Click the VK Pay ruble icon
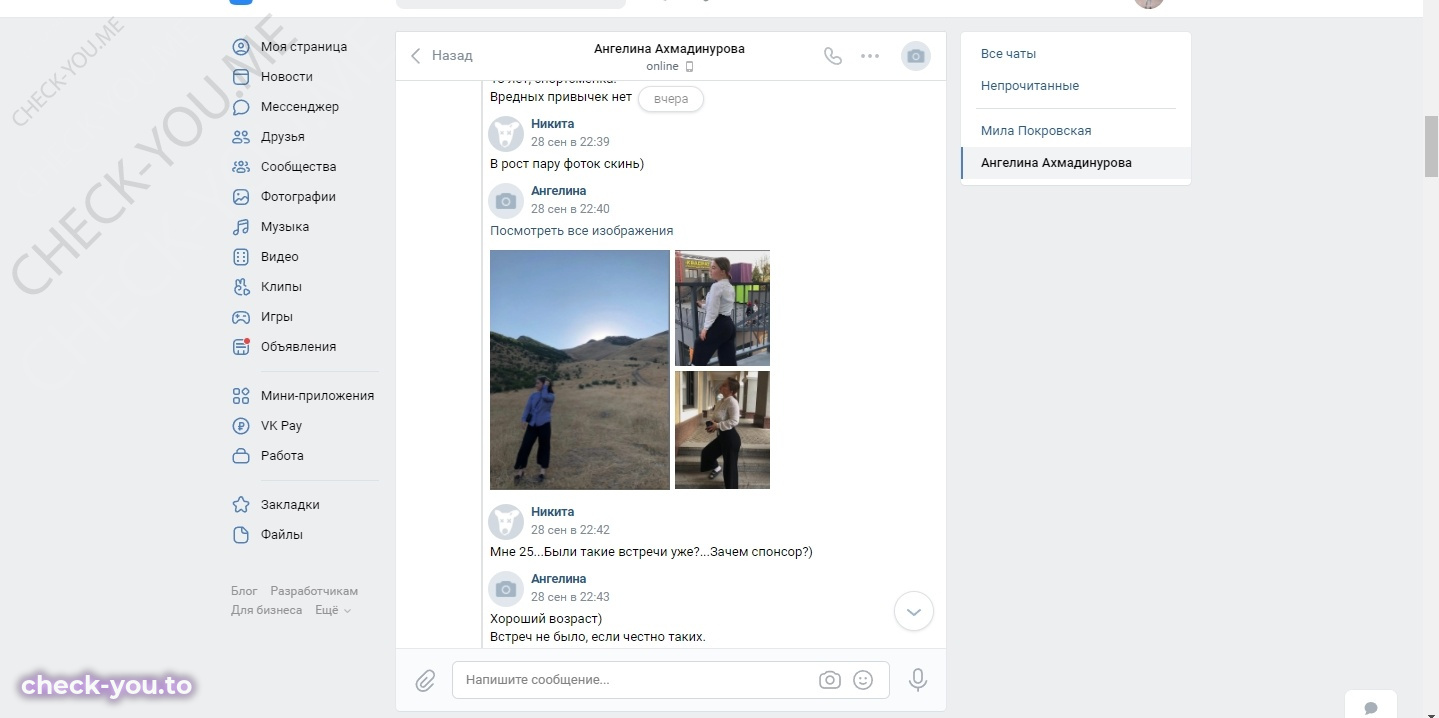 240,426
